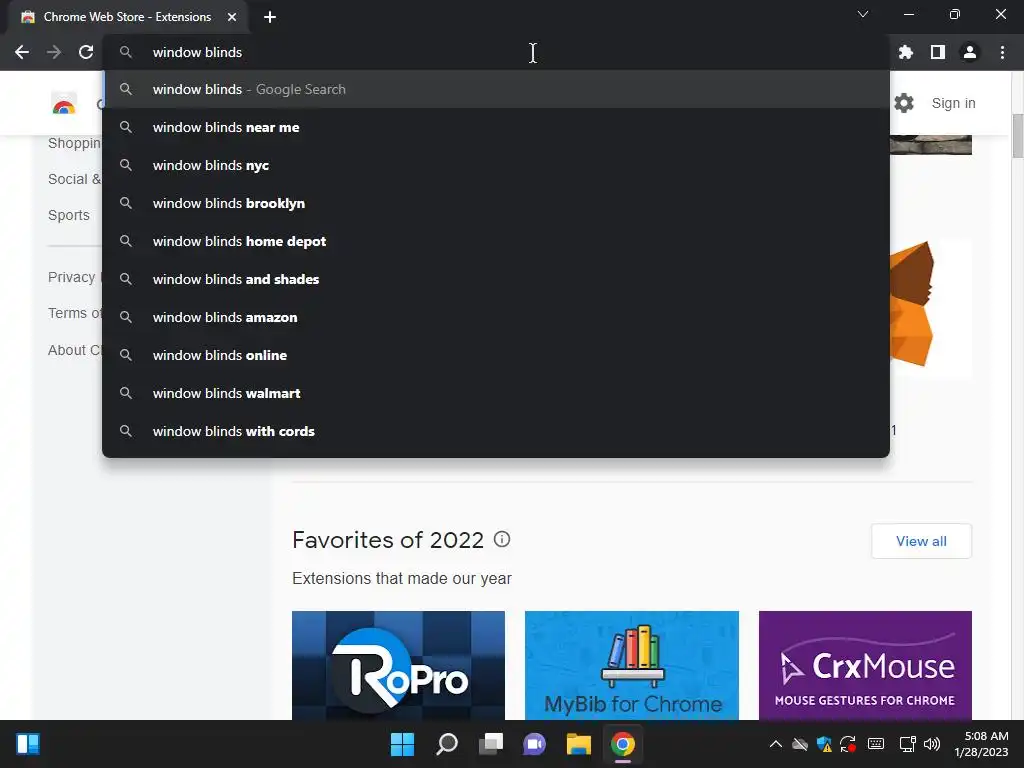
Task: Click the info icon beside Favorites of 2022
Action: (502, 539)
